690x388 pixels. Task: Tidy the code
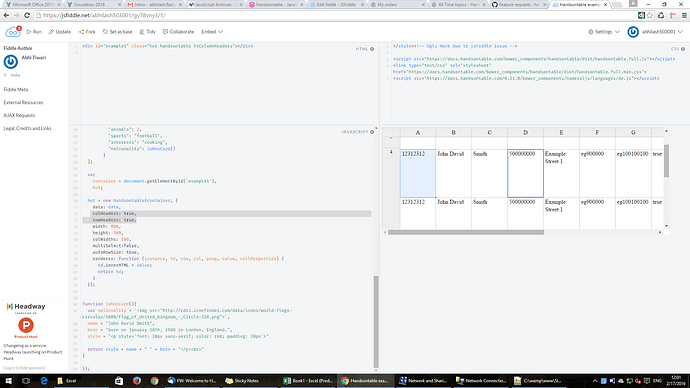point(148,32)
